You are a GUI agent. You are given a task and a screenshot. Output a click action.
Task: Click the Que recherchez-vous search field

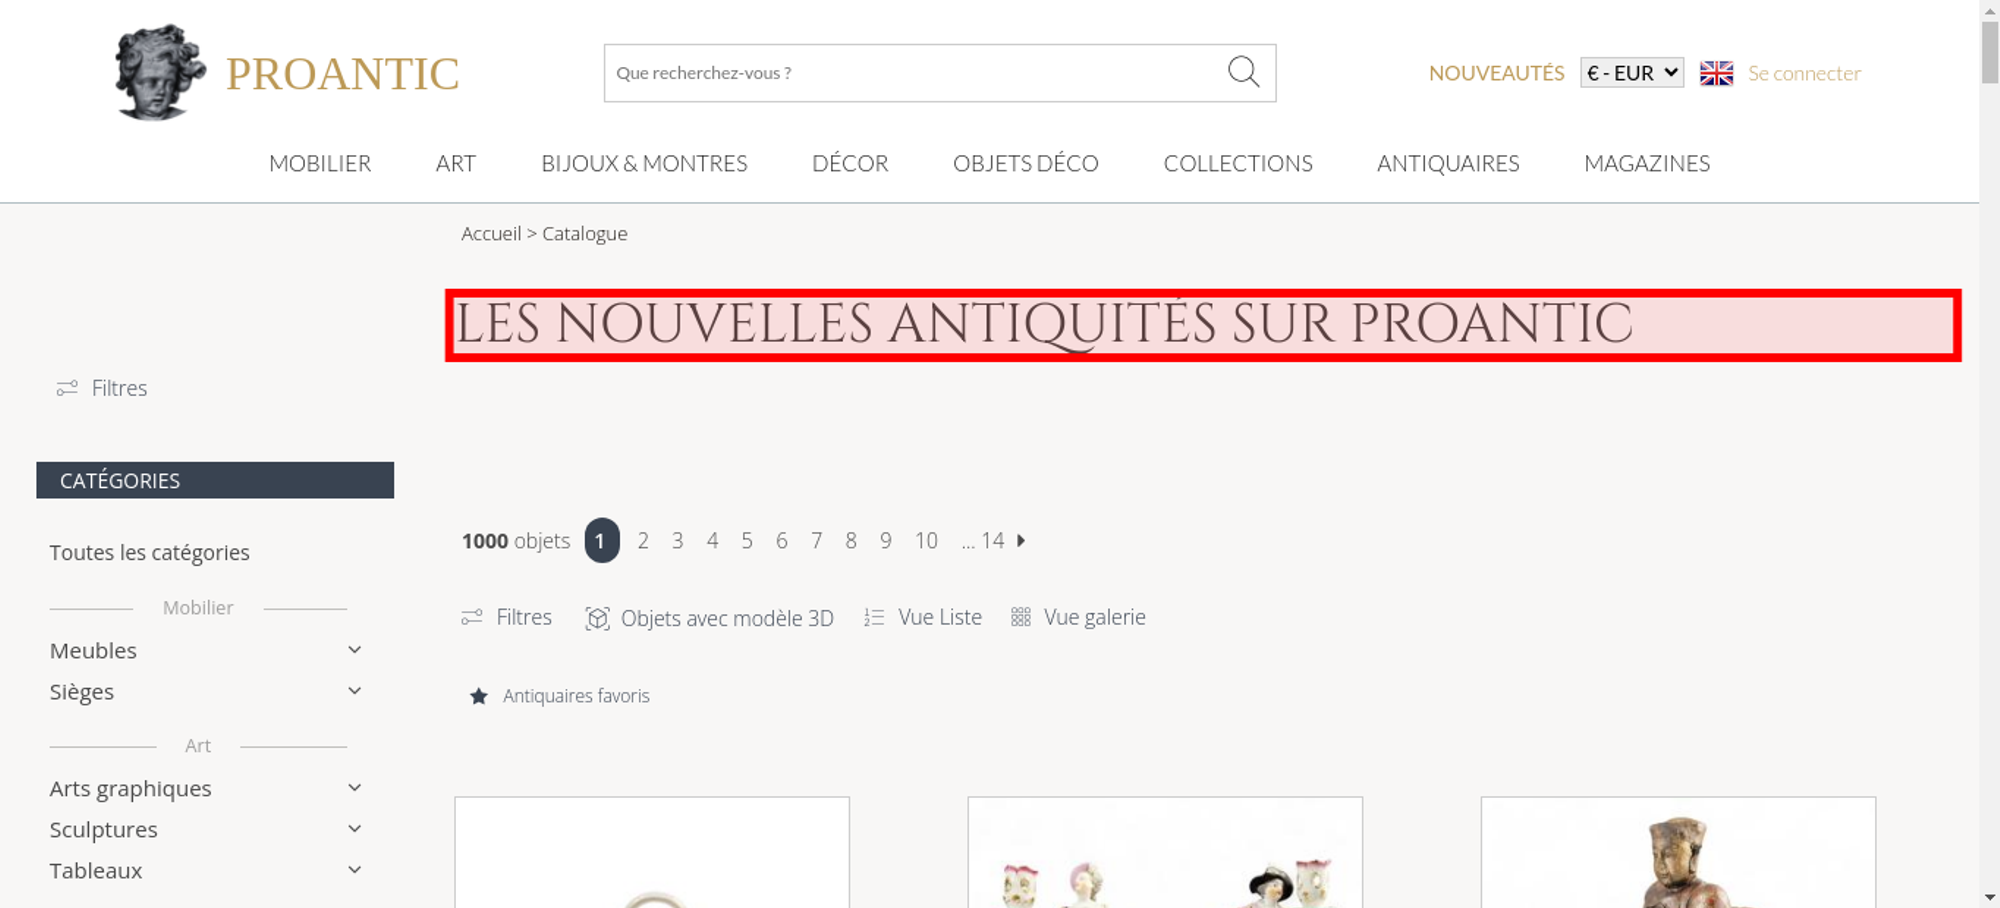(915, 73)
